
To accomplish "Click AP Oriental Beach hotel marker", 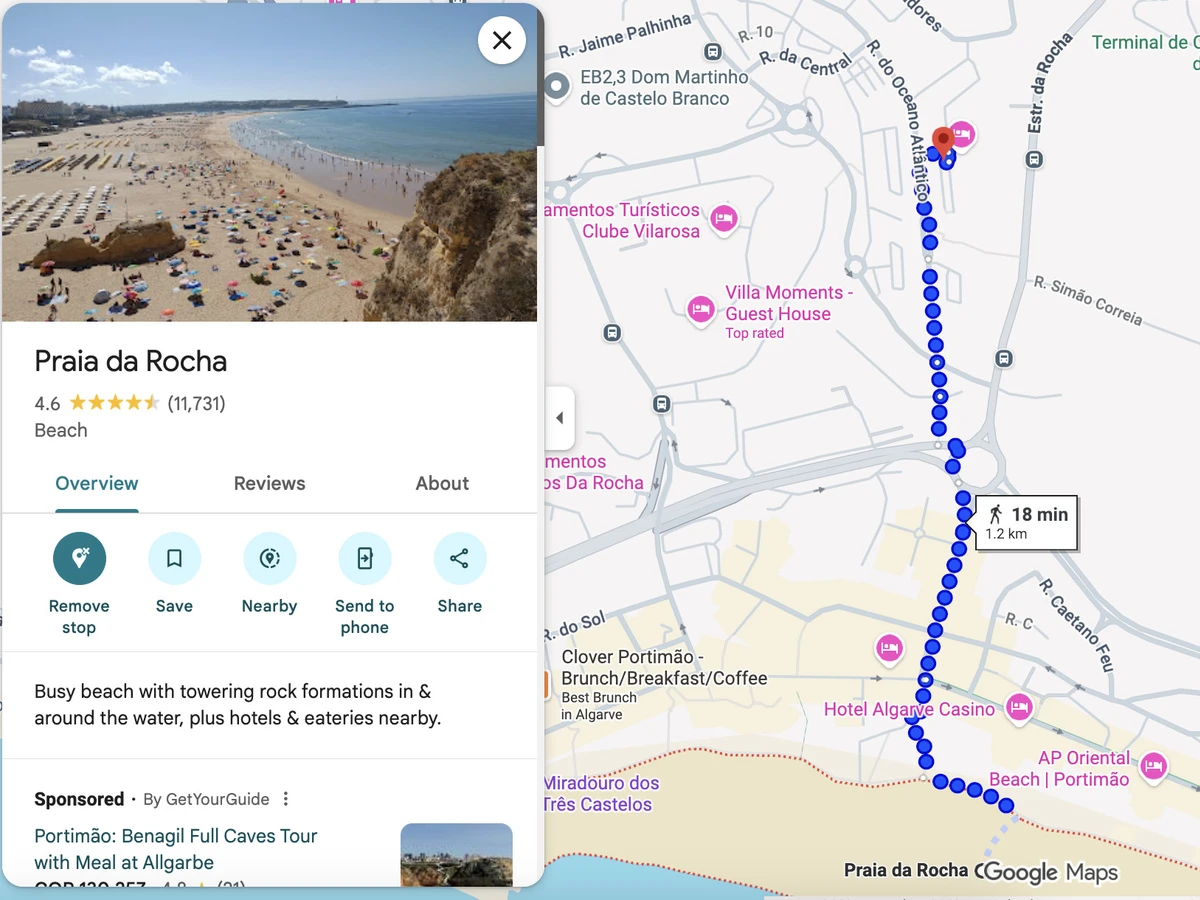I will [1153, 767].
